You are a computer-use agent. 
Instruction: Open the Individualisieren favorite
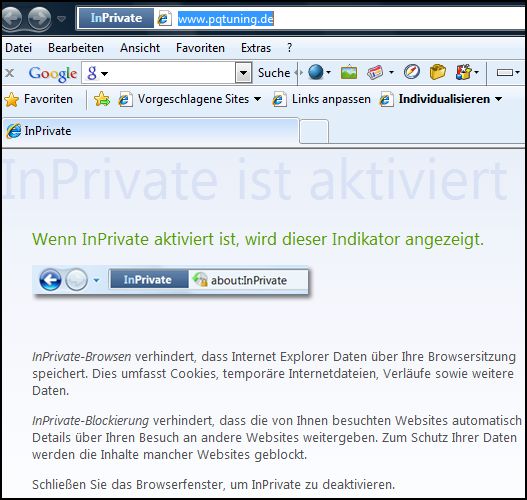coord(435,99)
